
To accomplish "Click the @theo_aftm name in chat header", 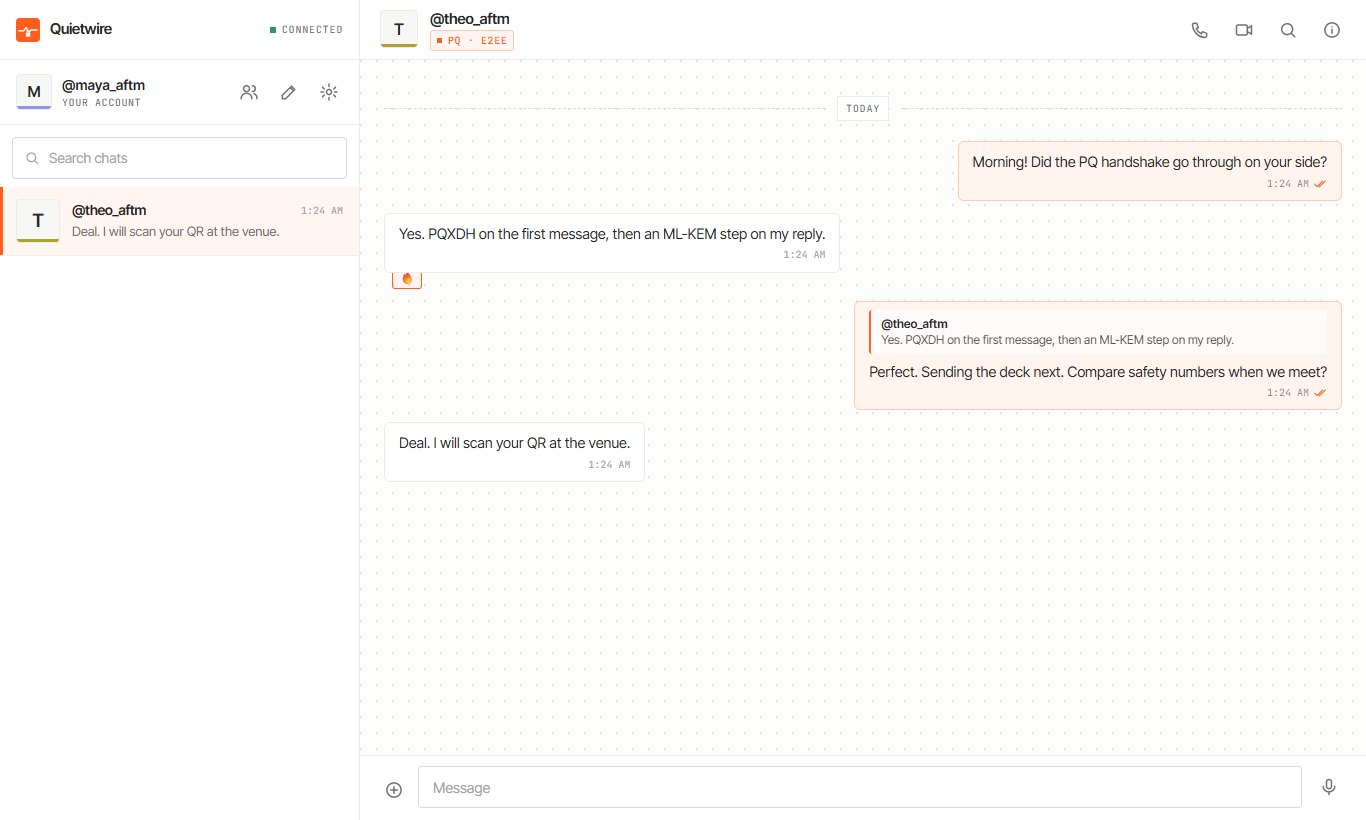I will click(x=469, y=18).
